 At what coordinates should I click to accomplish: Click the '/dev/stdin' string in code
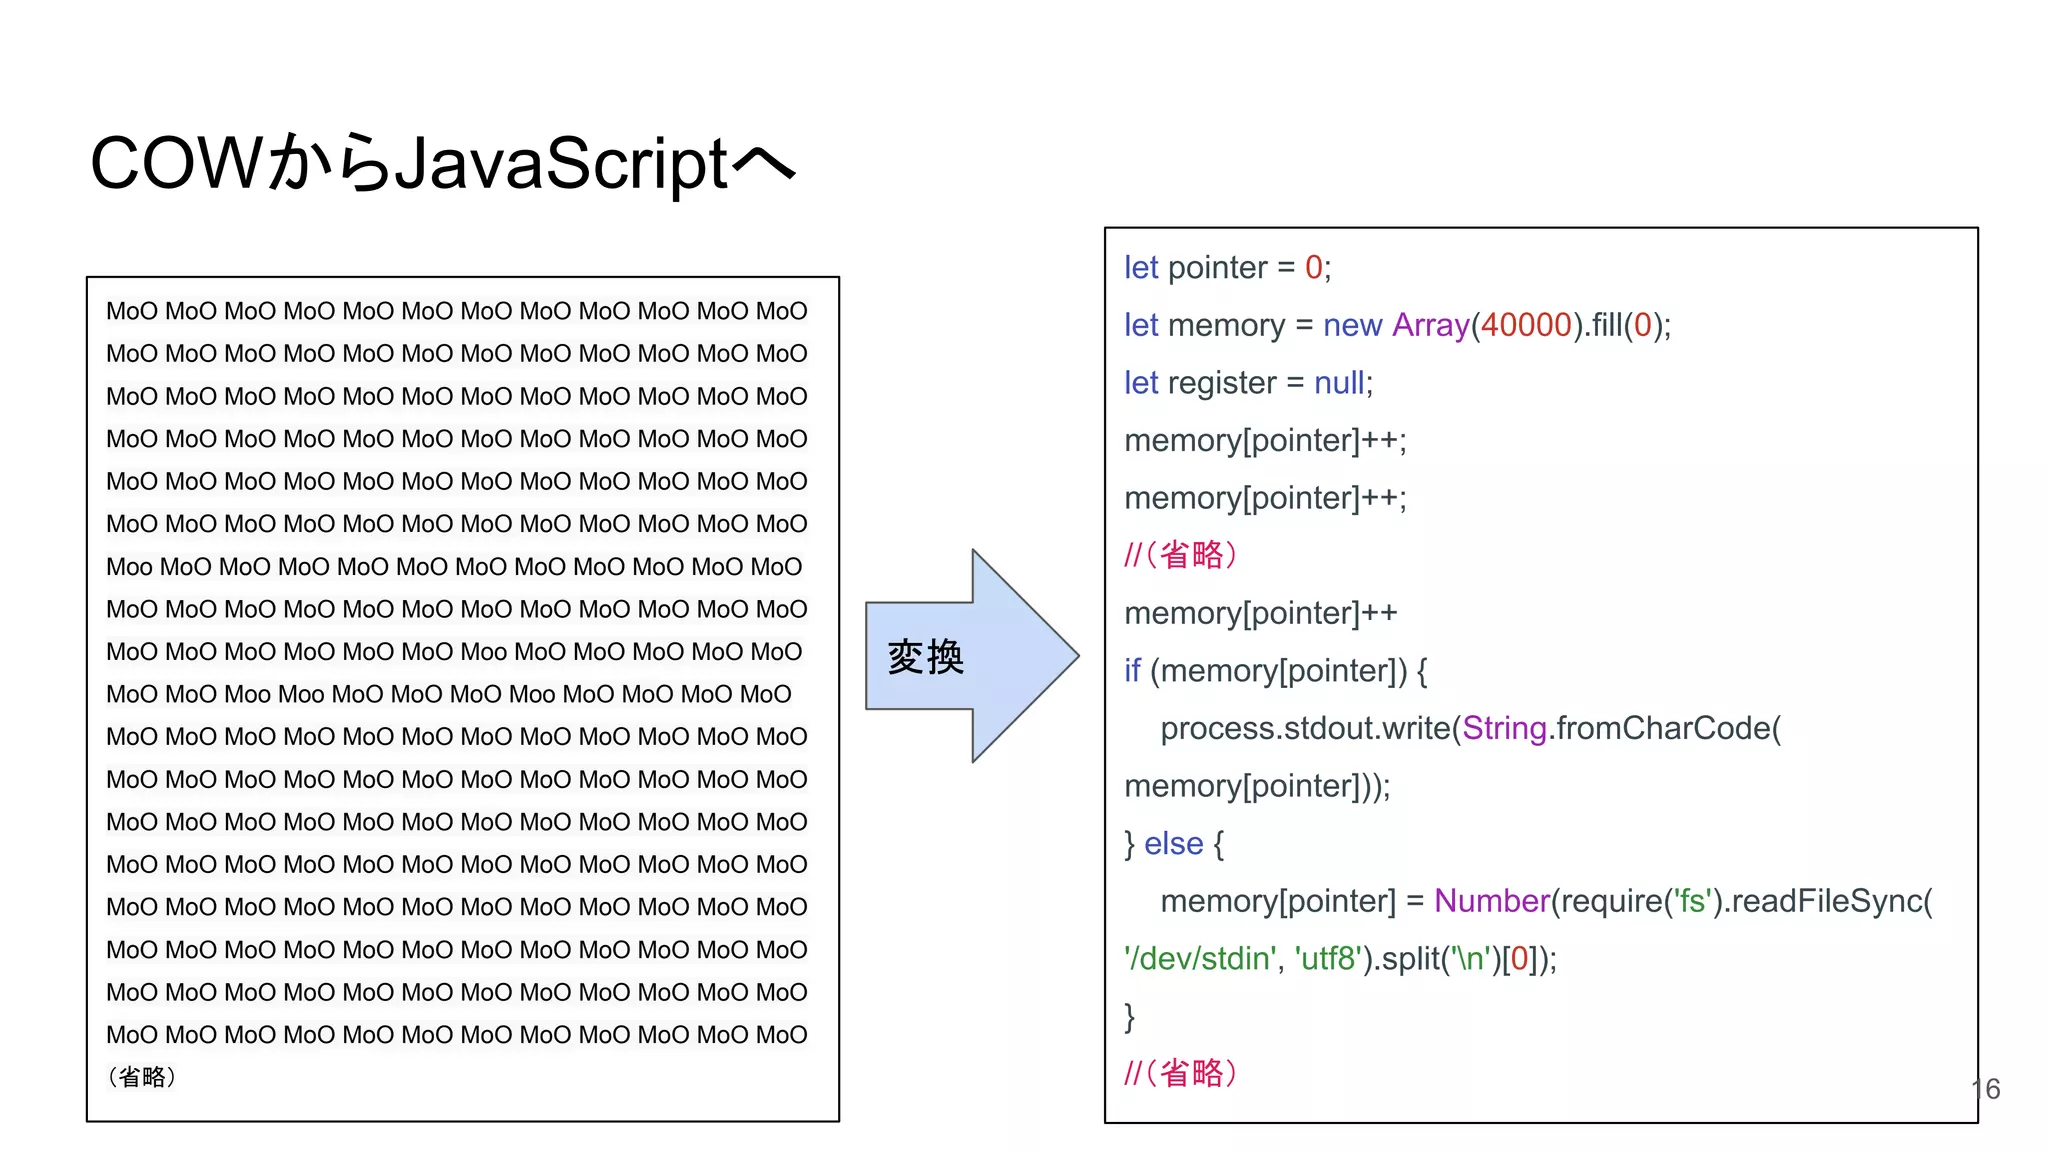point(1200,959)
